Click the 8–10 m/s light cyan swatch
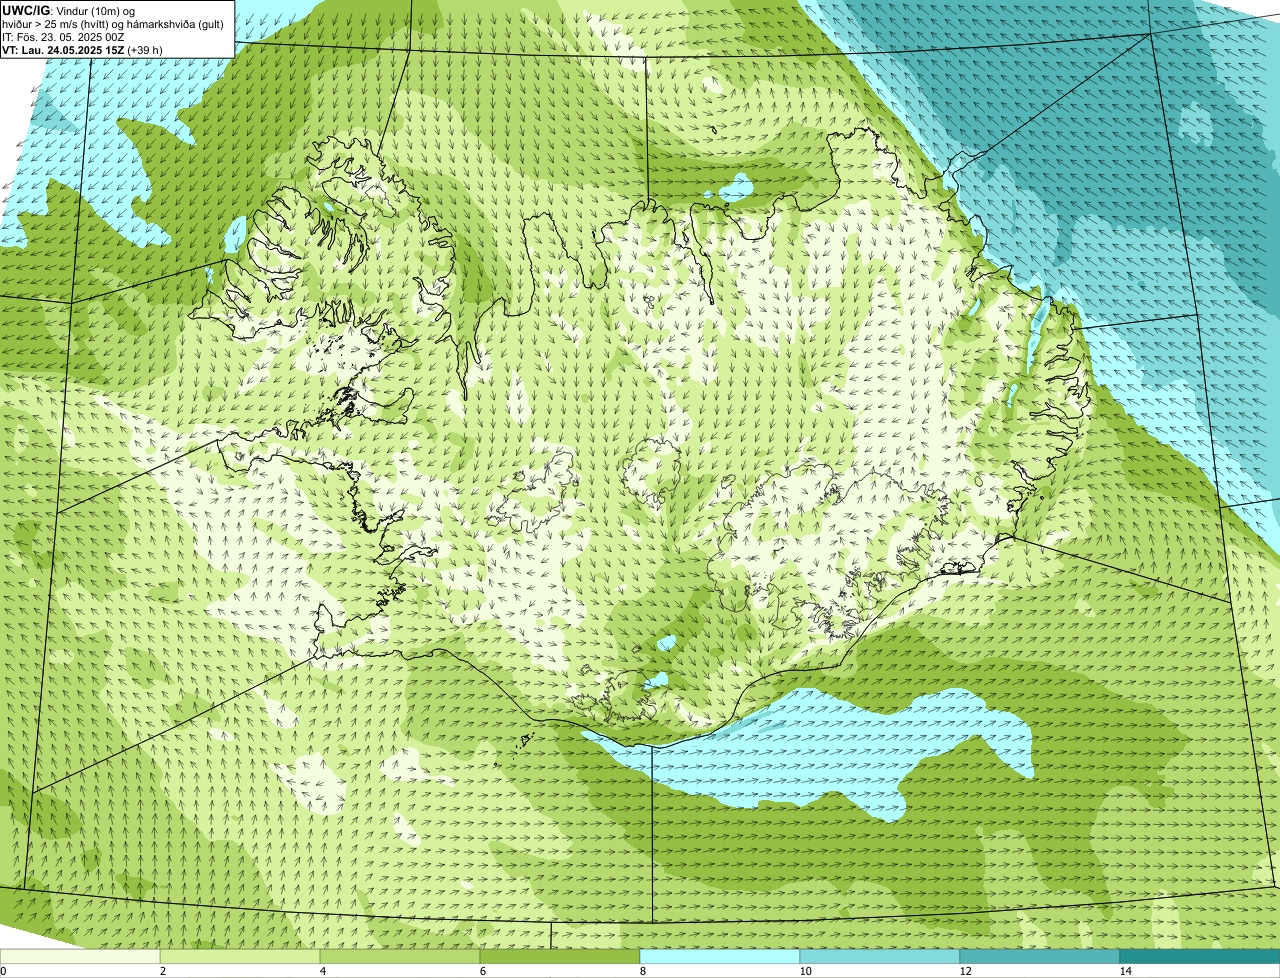The height and width of the screenshot is (978, 1280). (720, 957)
